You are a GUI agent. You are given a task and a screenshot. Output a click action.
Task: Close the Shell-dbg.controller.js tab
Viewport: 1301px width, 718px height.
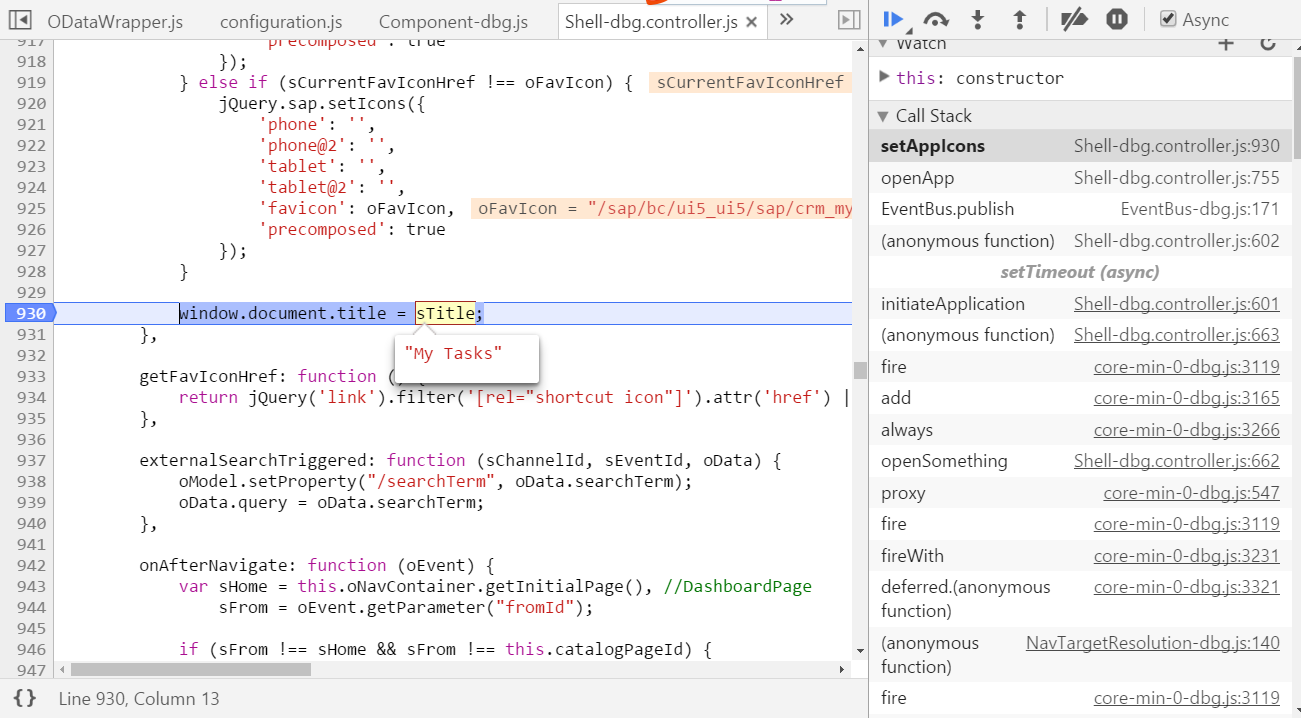click(x=752, y=20)
